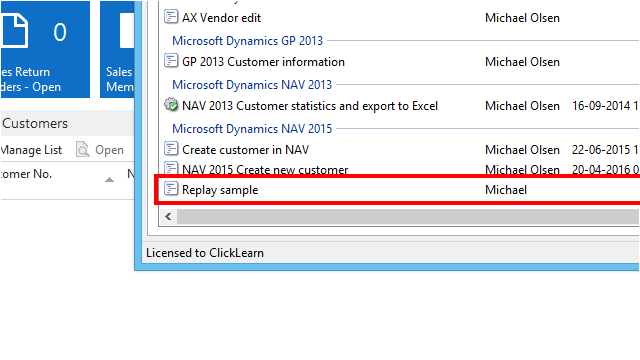Click the Customers heading in NAV window
640x360 pixels.
[35, 123]
